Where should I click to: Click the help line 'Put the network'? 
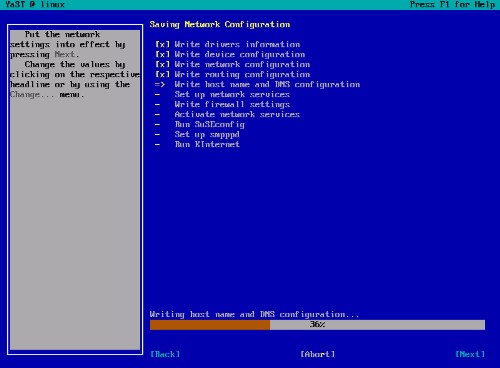62,34
